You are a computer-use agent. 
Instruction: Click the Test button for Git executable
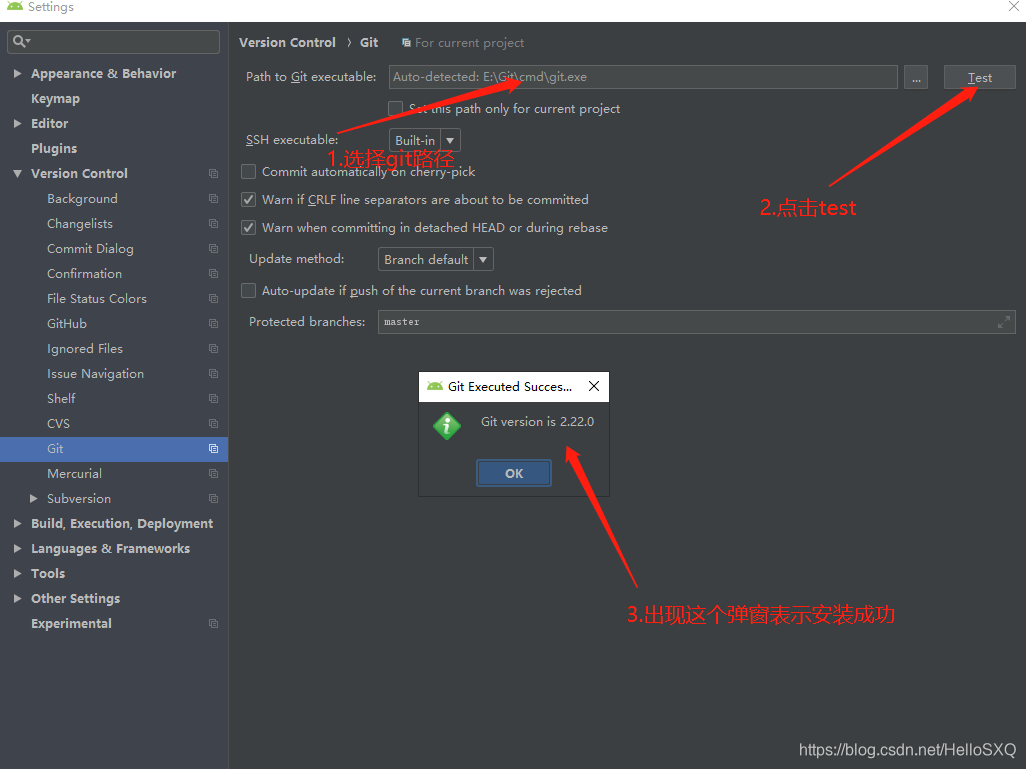click(980, 77)
